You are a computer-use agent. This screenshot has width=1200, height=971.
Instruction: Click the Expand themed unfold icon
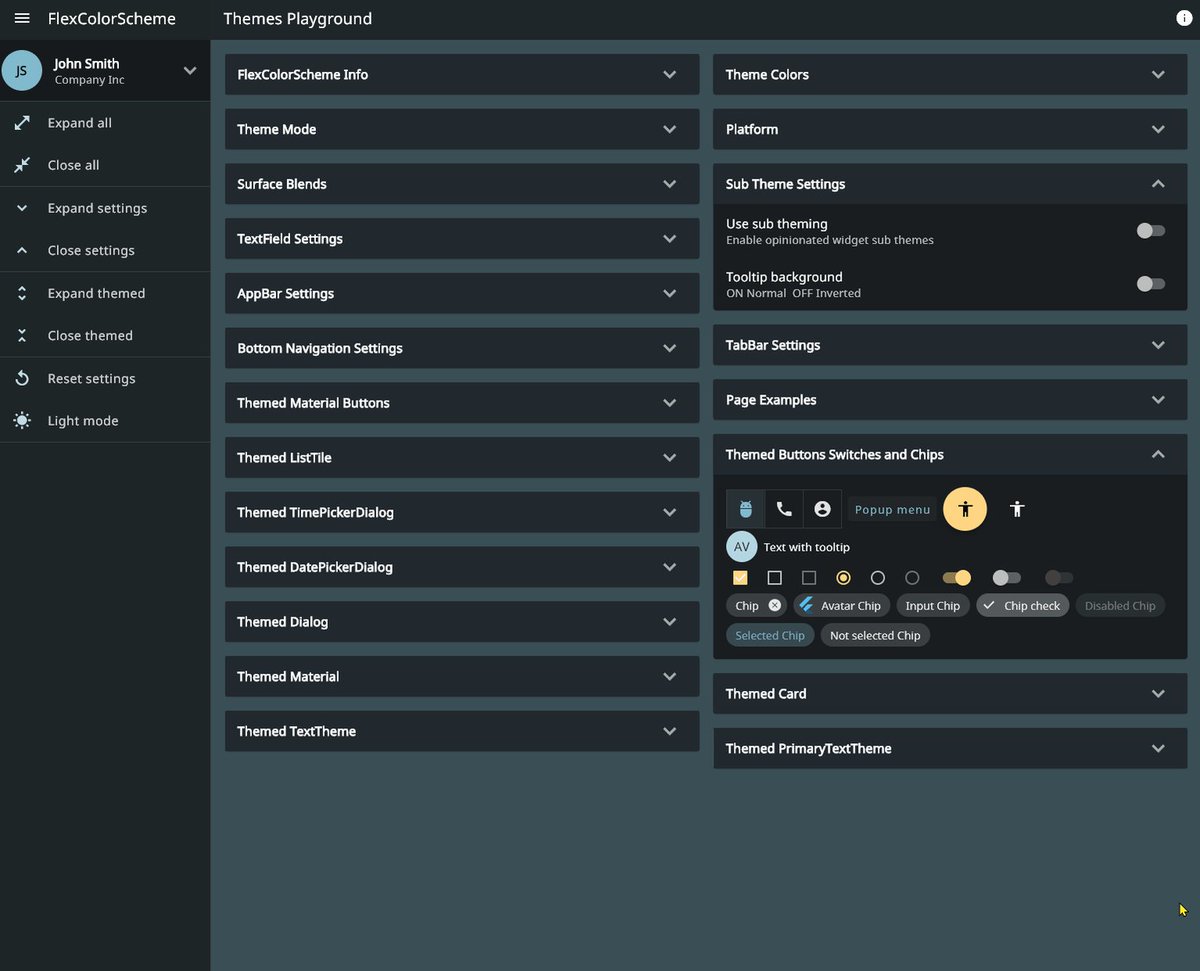tap(22, 293)
